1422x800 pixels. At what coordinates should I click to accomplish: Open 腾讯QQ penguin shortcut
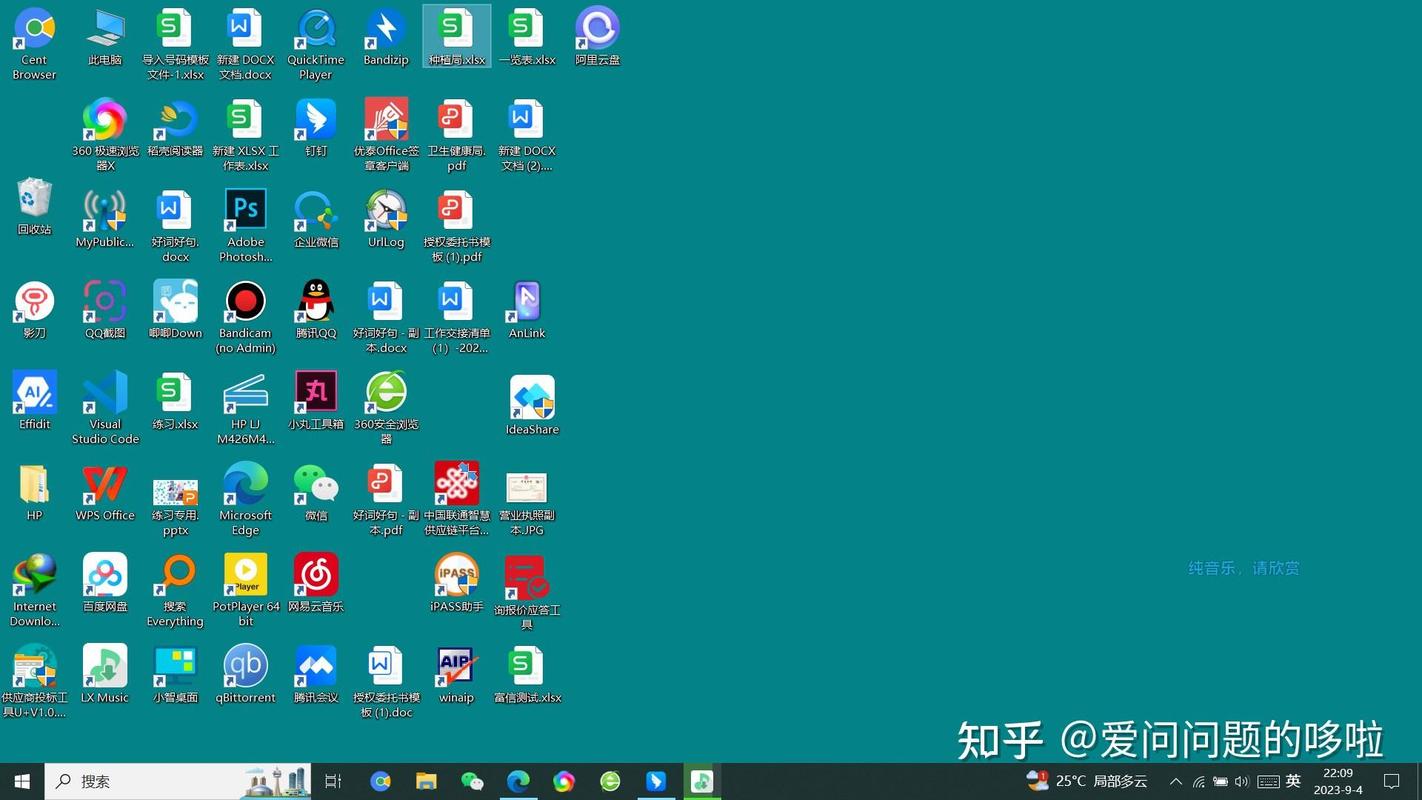tap(316, 302)
